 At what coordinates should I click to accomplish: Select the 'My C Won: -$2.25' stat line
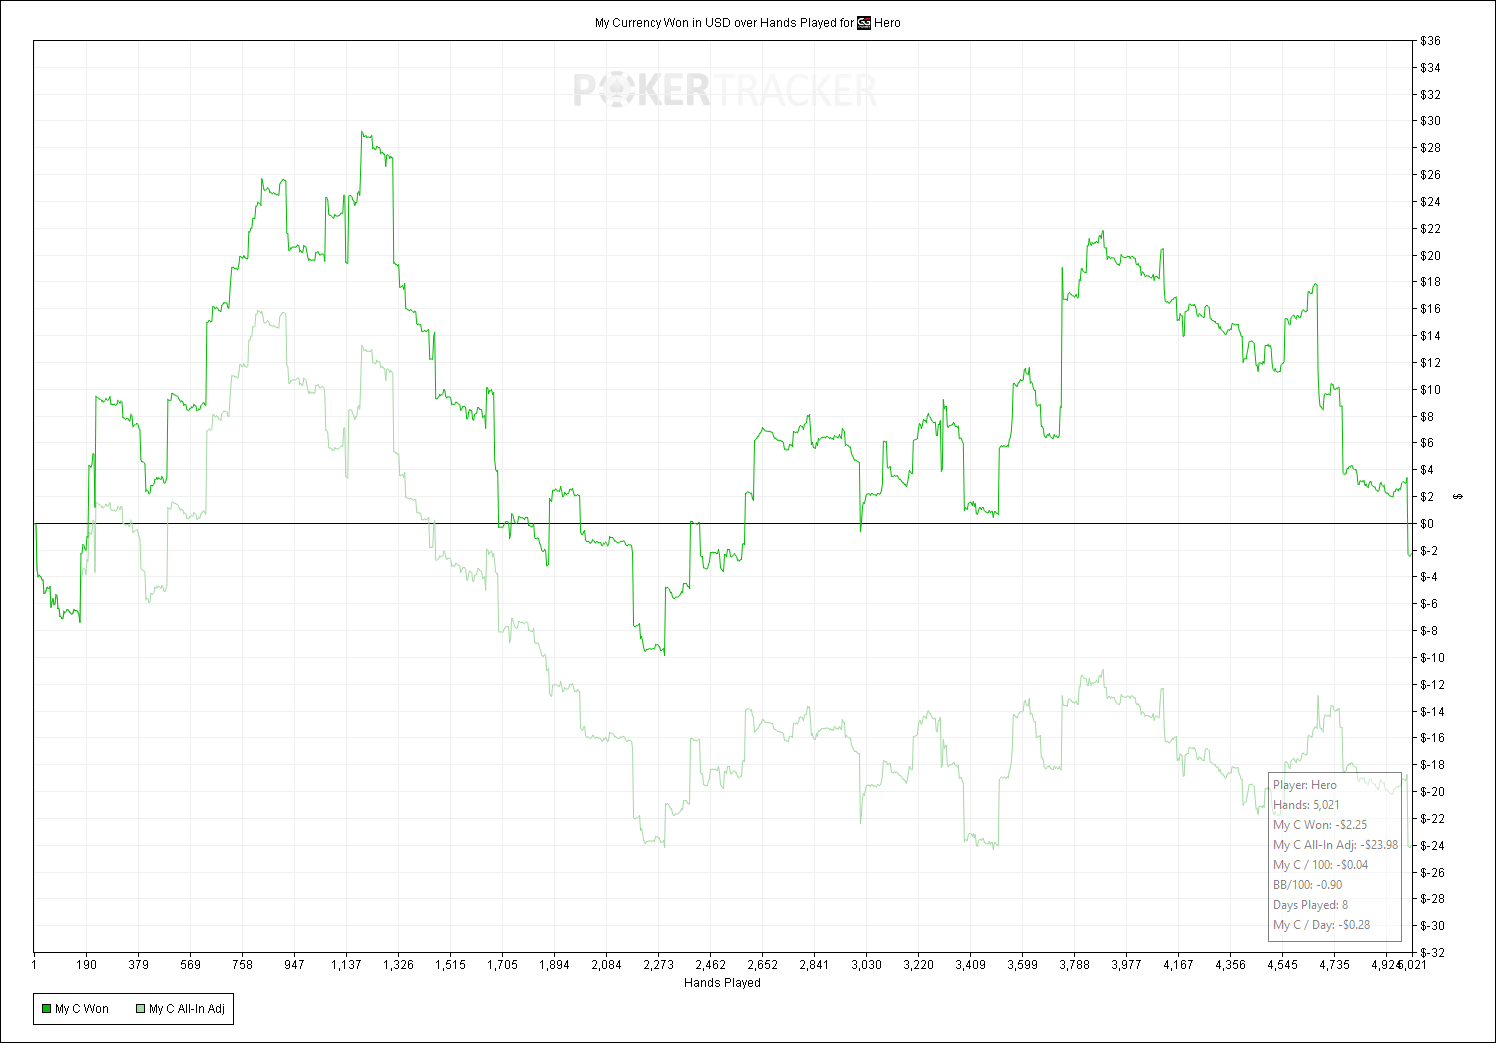tap(1320, 825)
